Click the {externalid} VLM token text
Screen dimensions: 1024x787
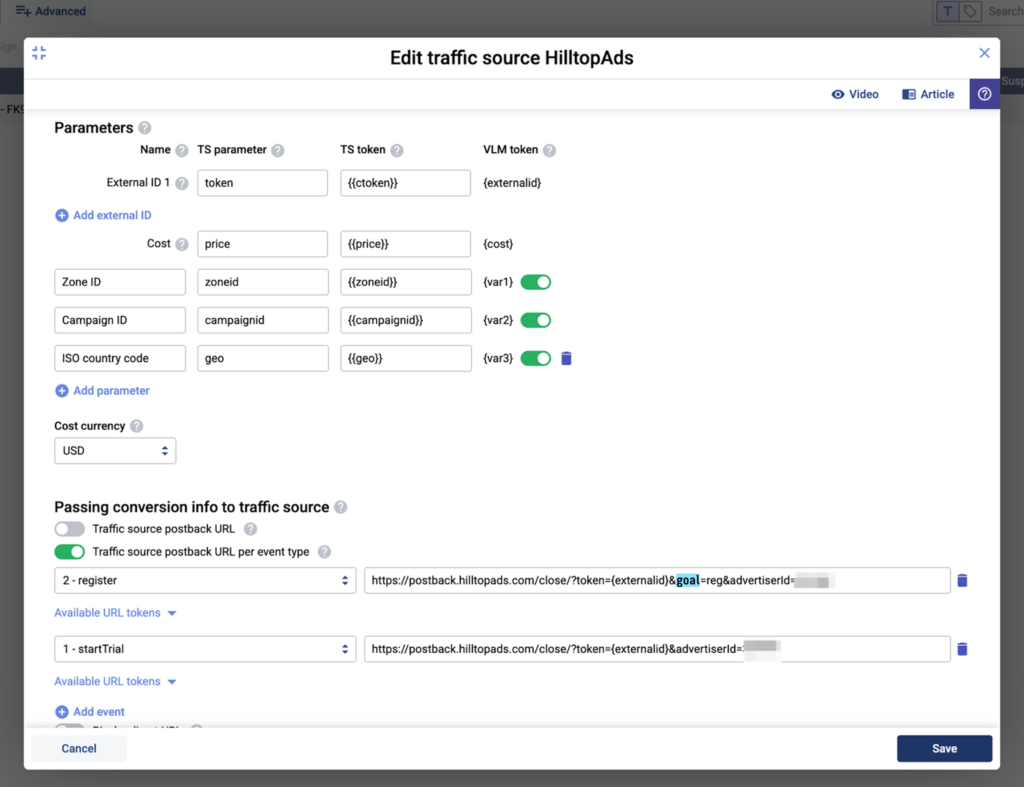pyautogui.click(x=512, y=183)
